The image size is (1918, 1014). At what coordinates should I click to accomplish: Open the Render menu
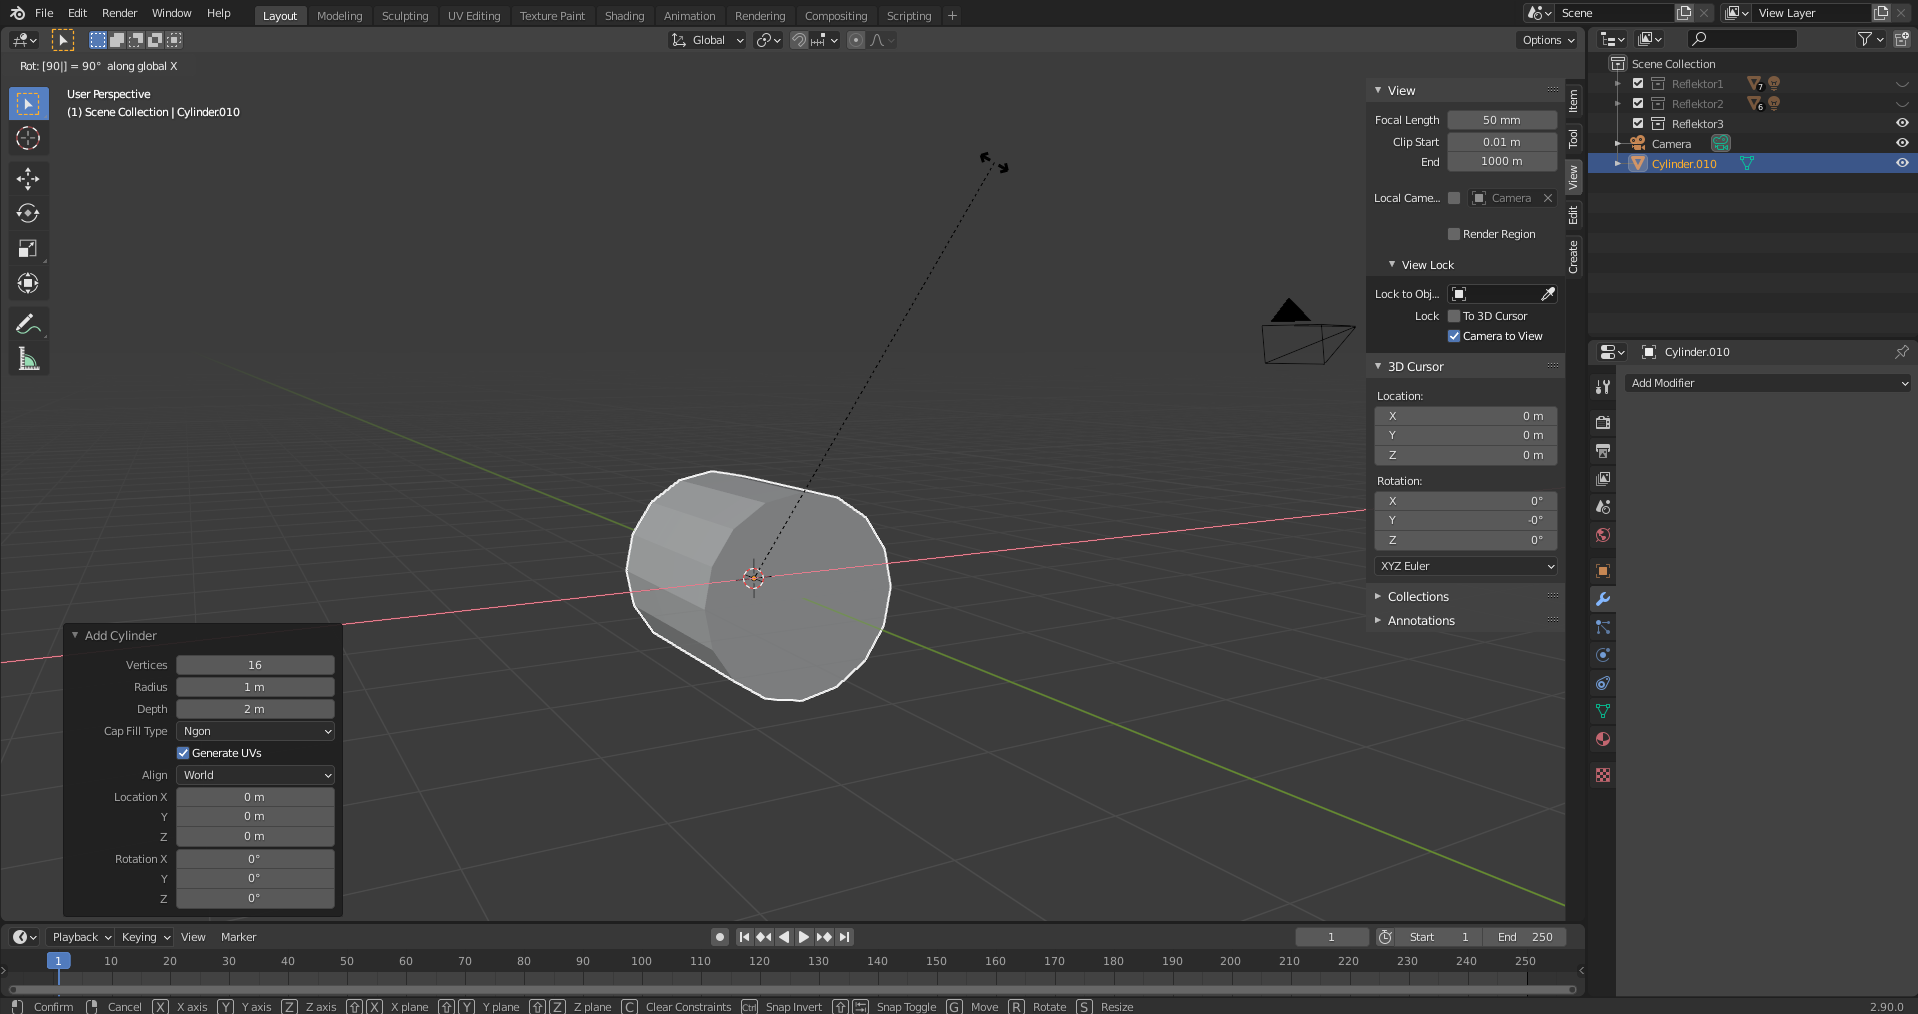click(x=119, y=13)
